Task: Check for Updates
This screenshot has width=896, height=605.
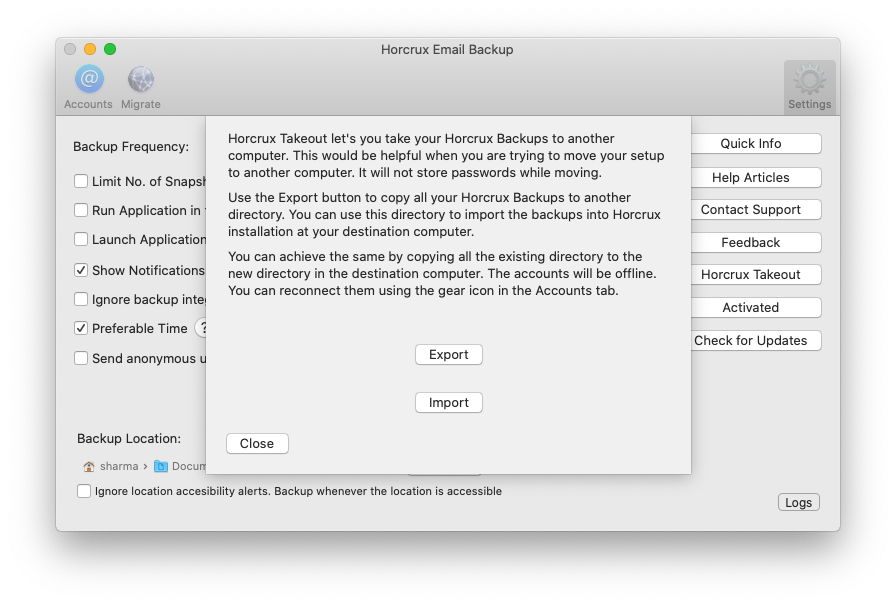Action: click(x=755, y=341)
